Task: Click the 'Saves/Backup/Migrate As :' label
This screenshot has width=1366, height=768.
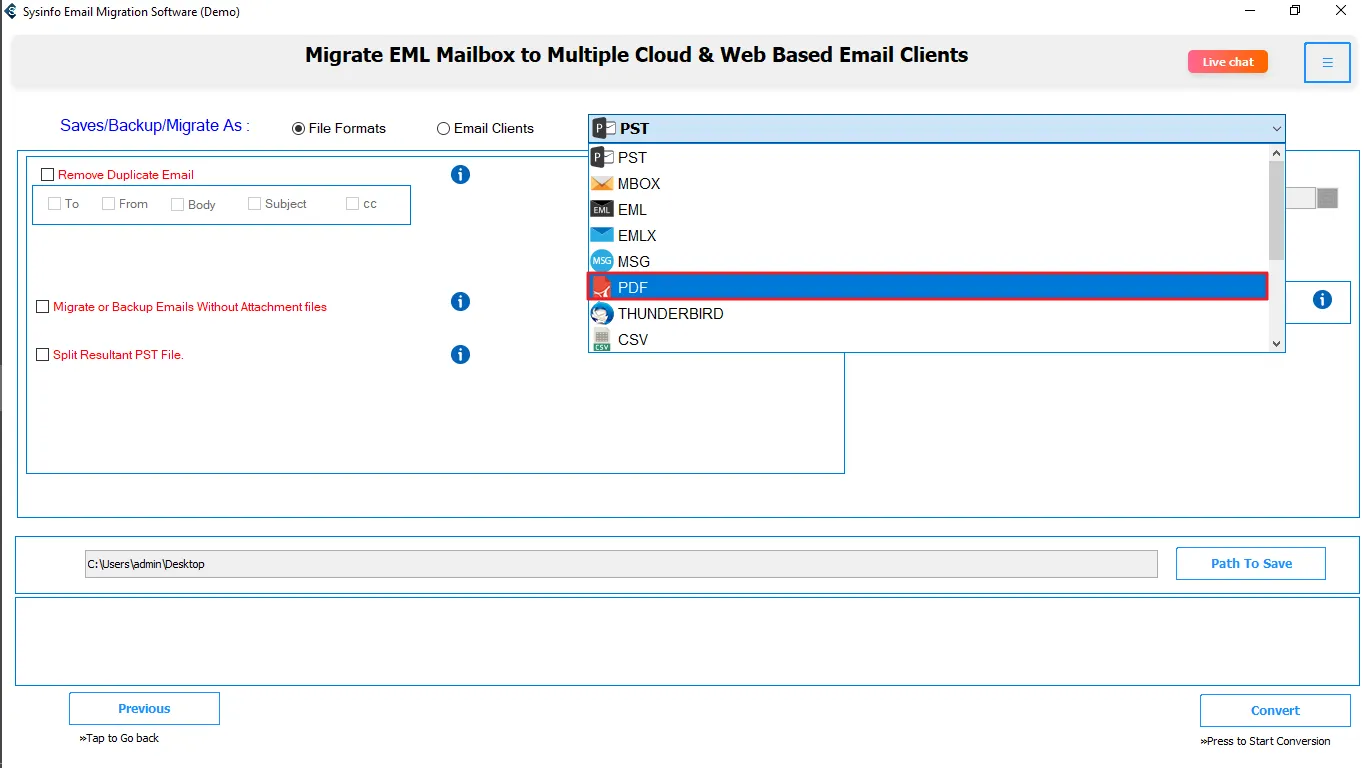Action: [x=155, y=126]
